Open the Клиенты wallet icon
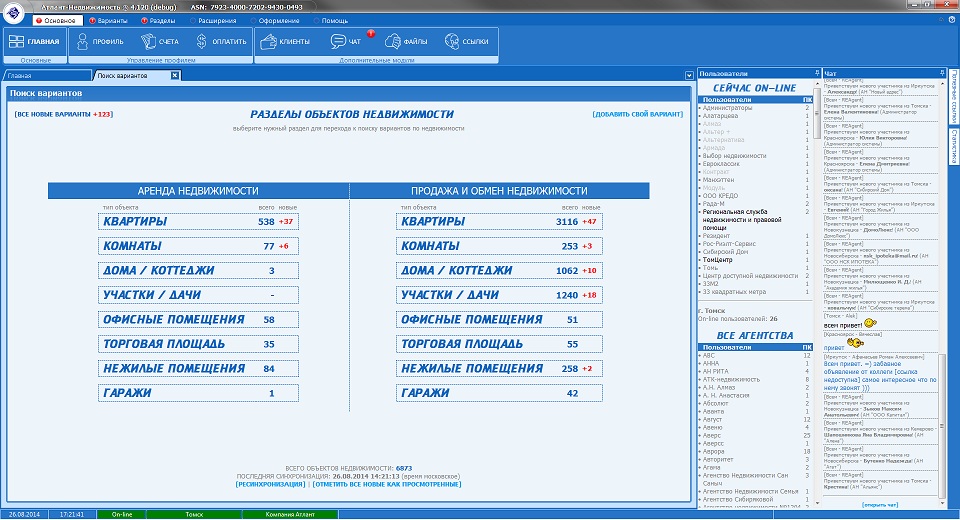 [x=268, y=42]
